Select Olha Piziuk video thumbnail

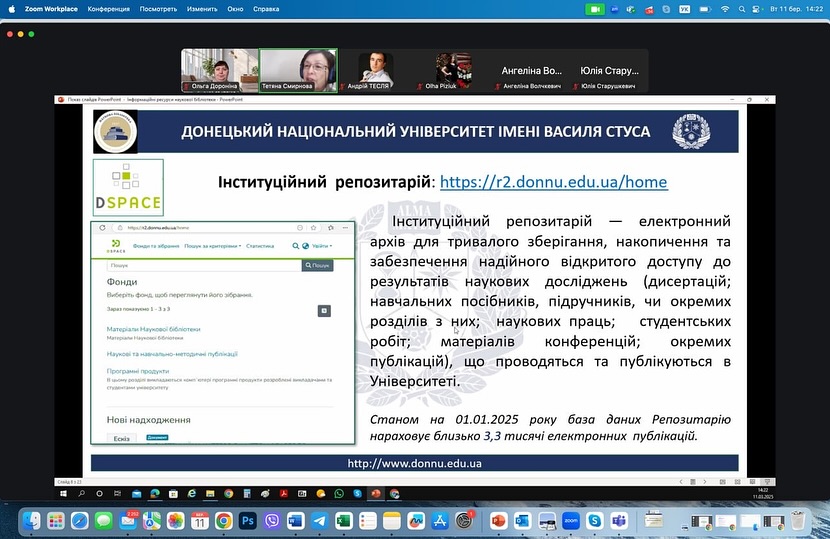pyautogui.click(x=454, y=70)
